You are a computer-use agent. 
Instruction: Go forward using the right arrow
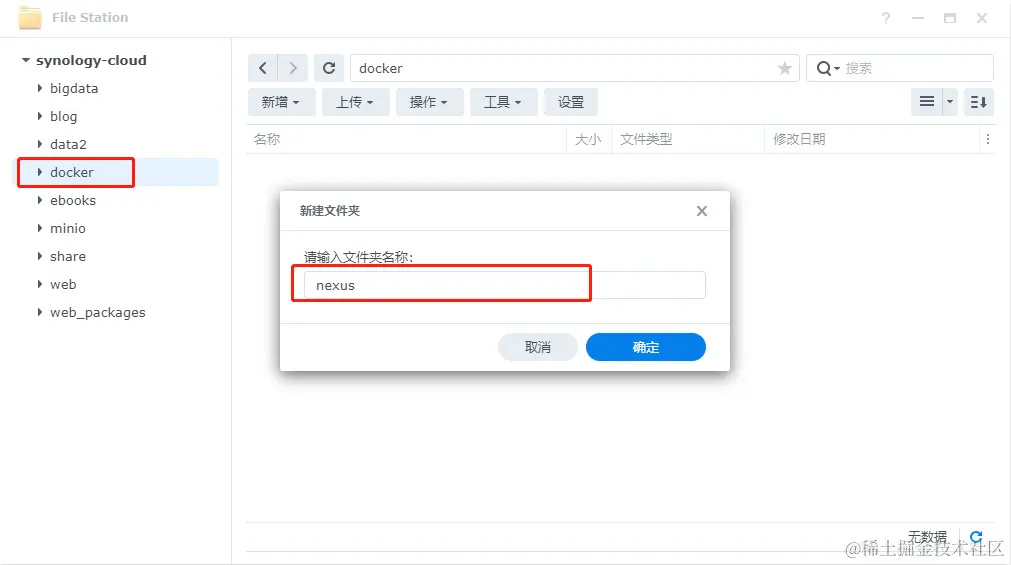[293, 68]
